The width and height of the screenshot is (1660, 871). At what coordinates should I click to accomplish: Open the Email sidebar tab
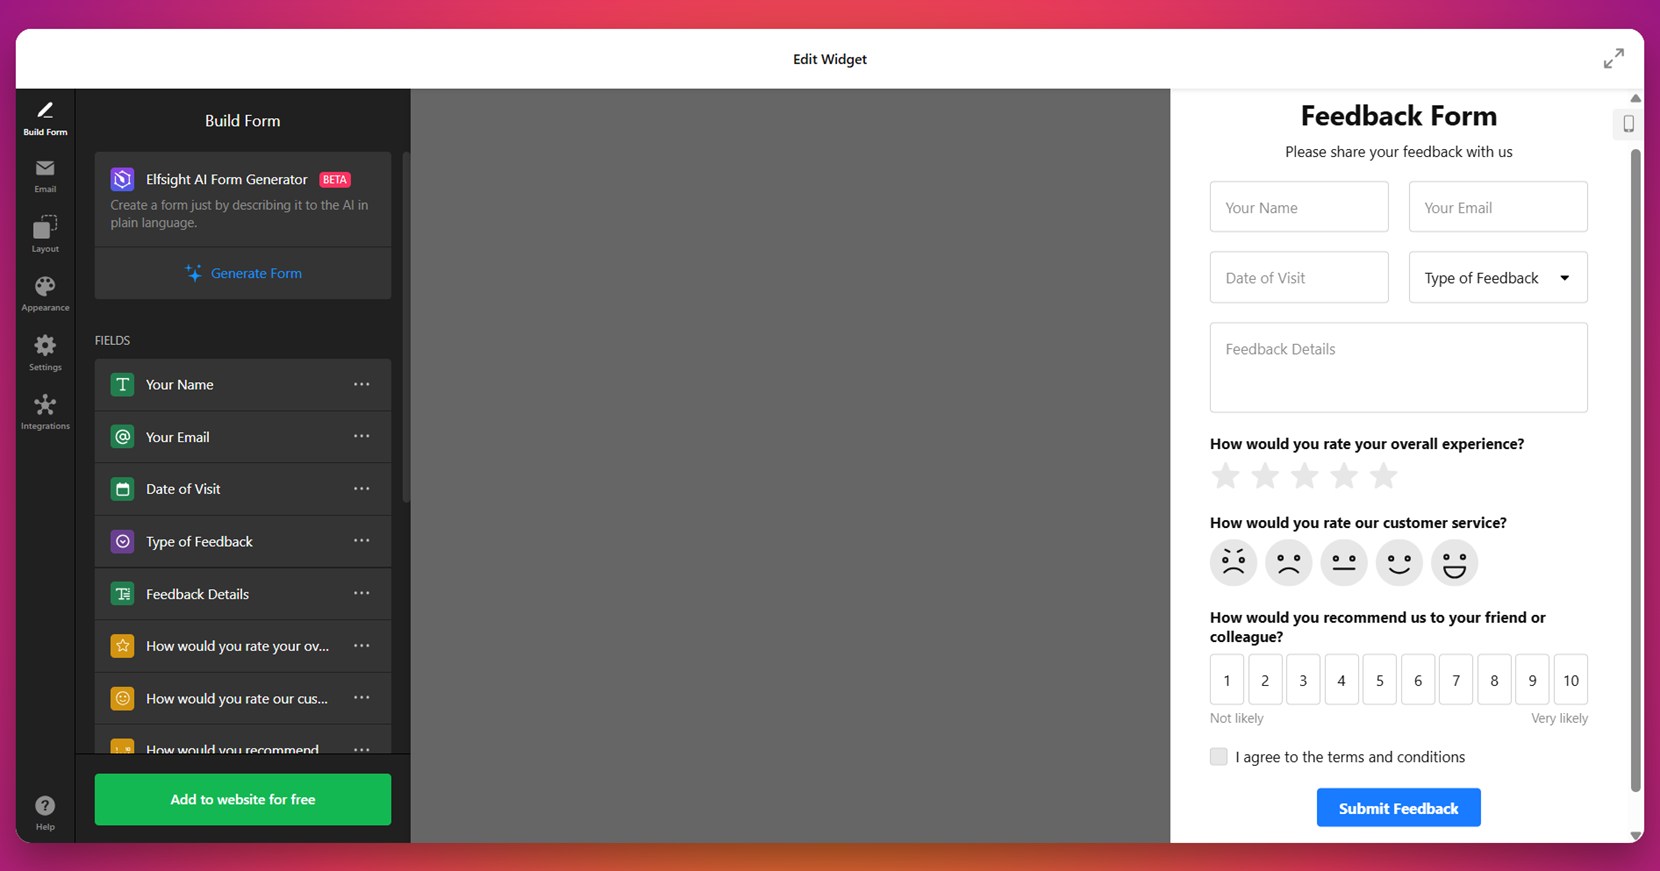click(45, 176)
